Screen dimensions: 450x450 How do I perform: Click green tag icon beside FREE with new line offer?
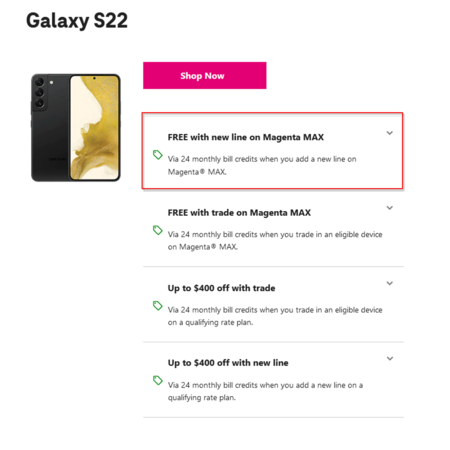(157, 155)
